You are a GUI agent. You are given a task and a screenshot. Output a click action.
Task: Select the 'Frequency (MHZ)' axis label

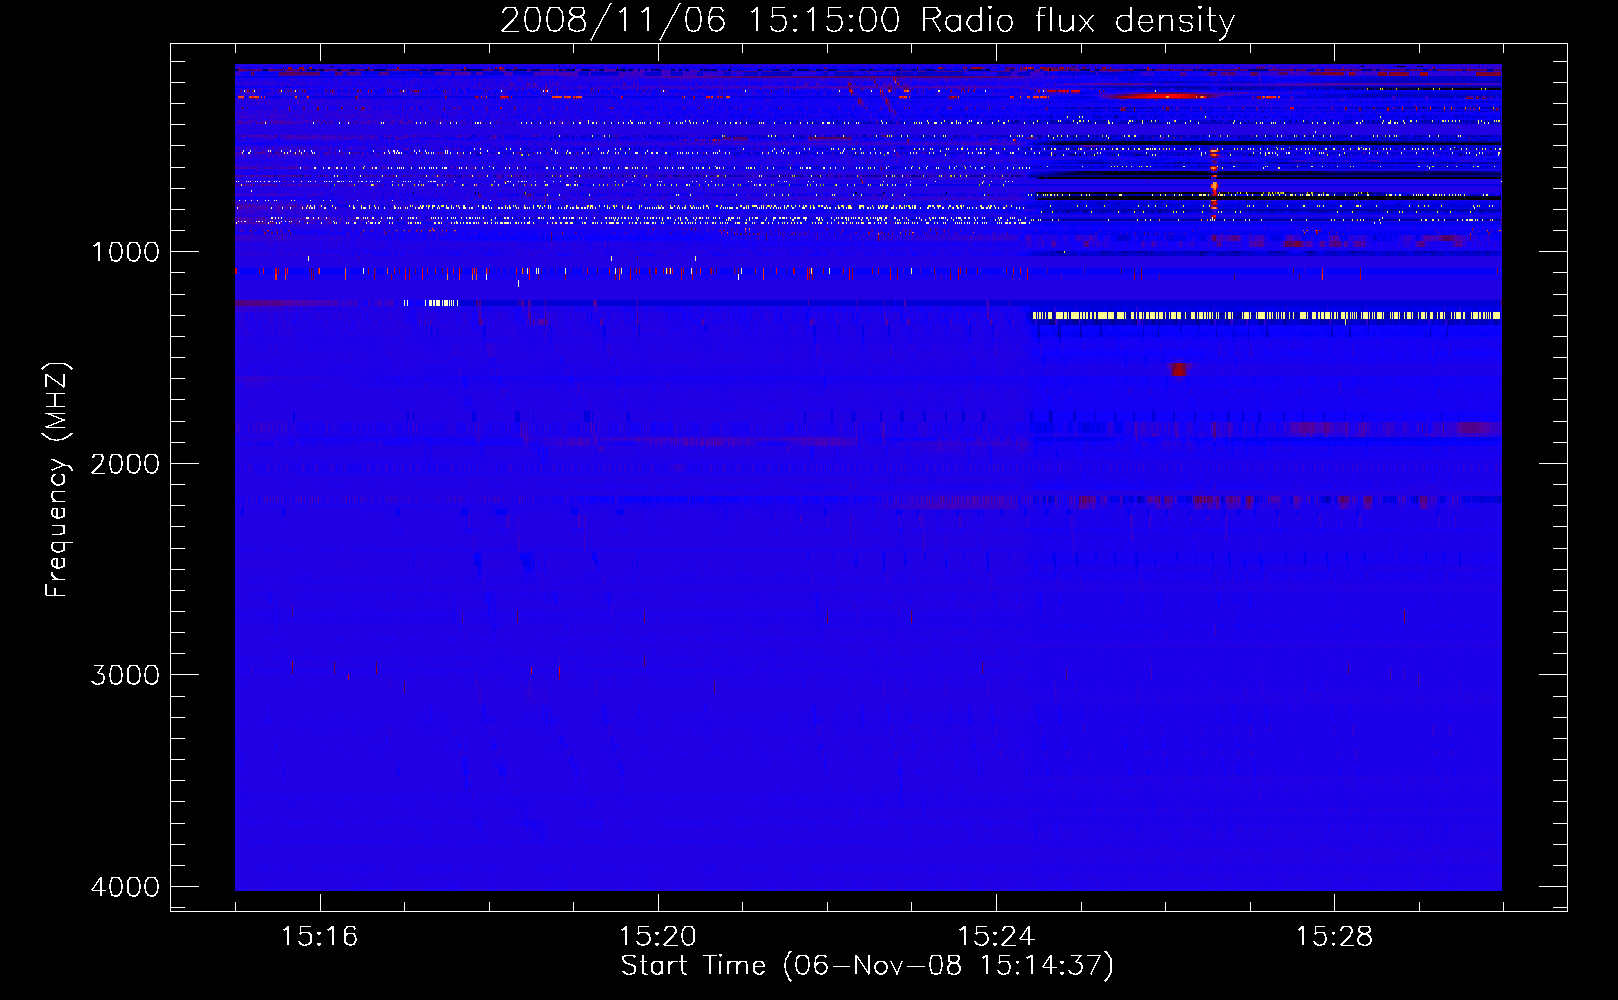tap(57, 480)
